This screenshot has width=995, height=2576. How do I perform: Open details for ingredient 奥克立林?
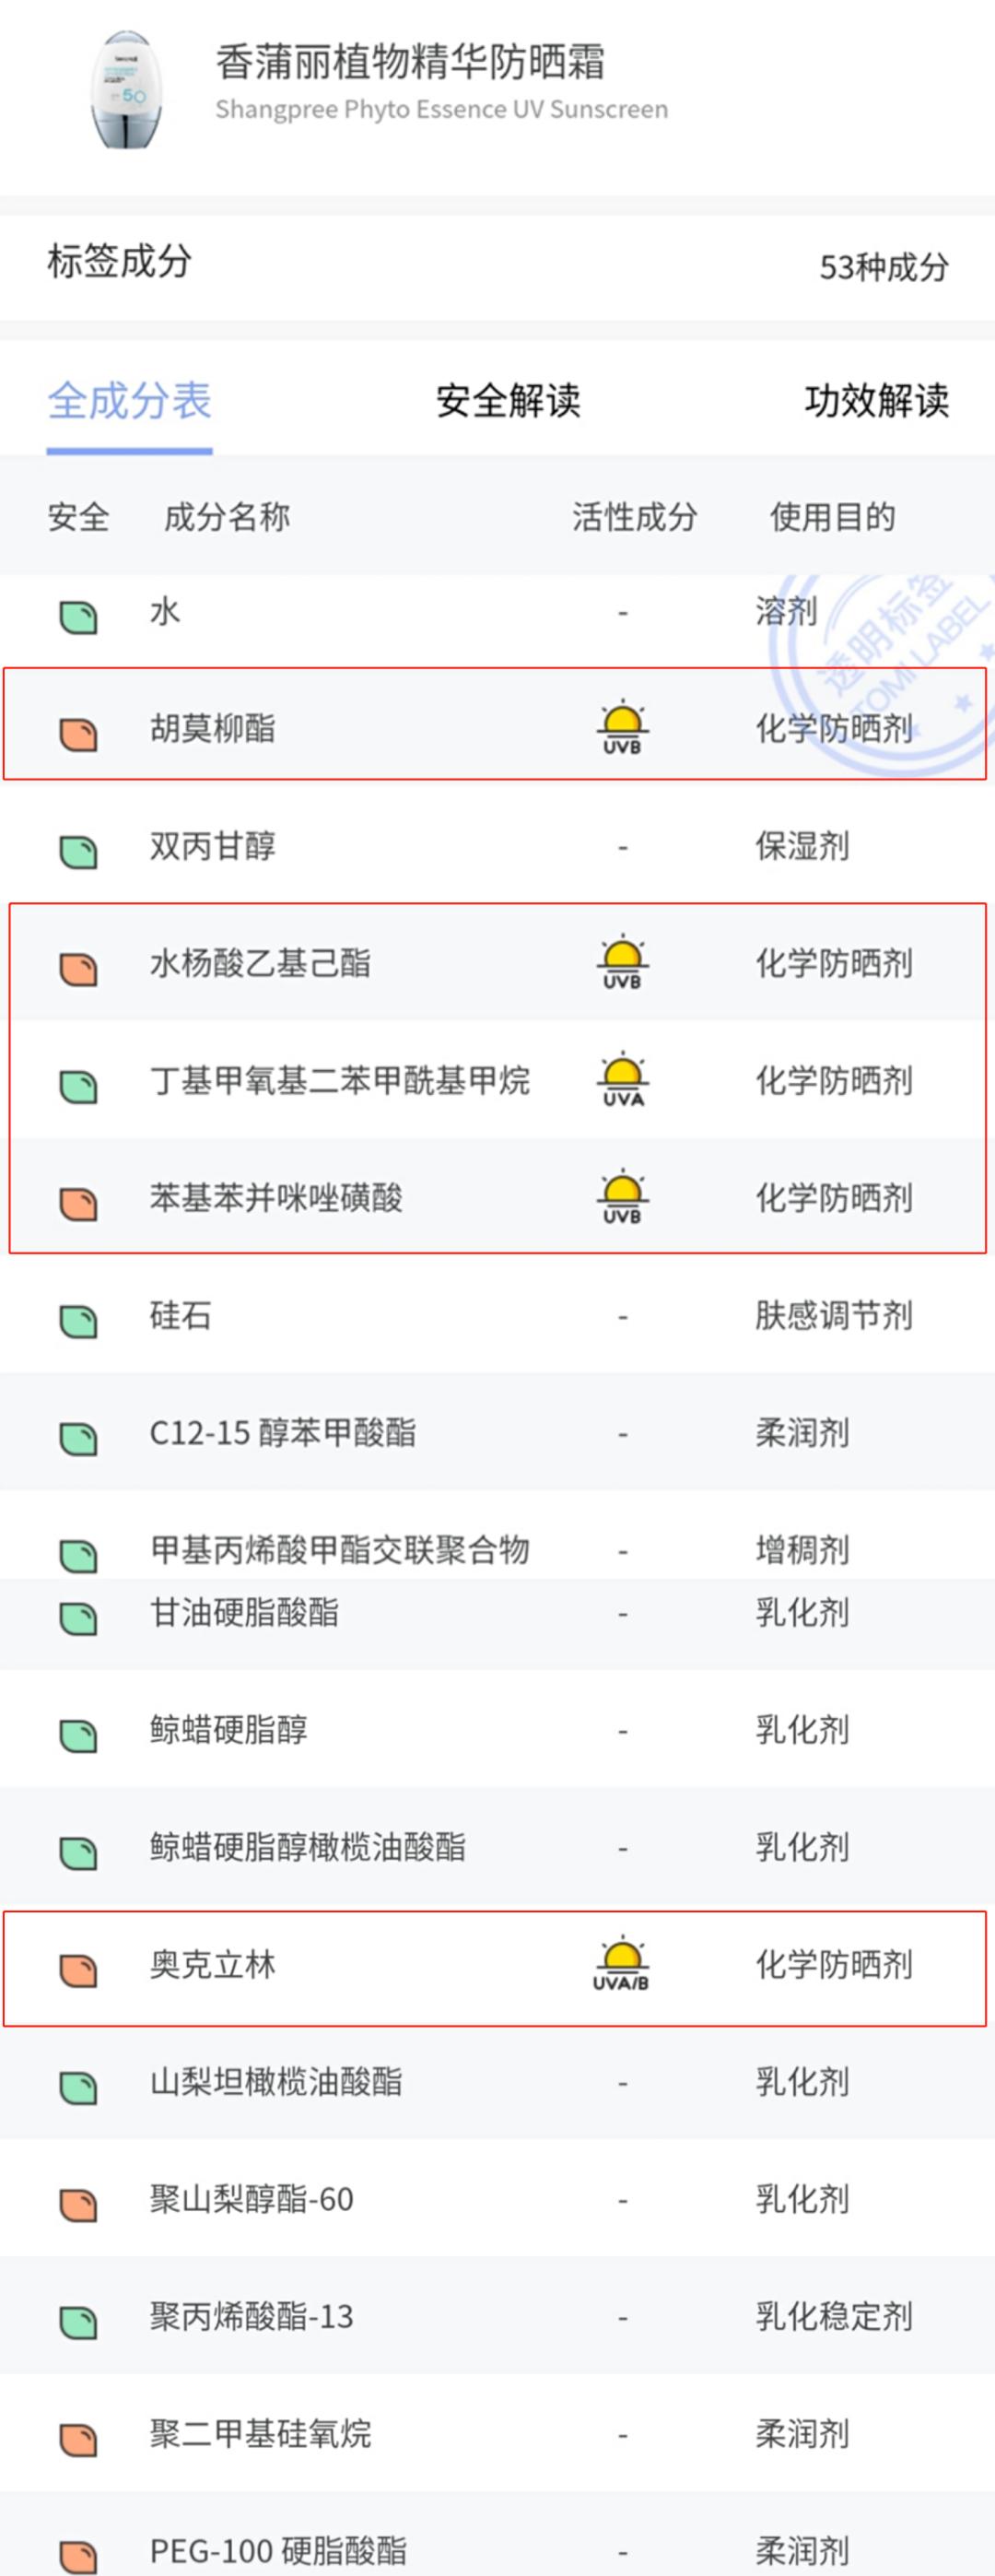(x=213, y=1963)
